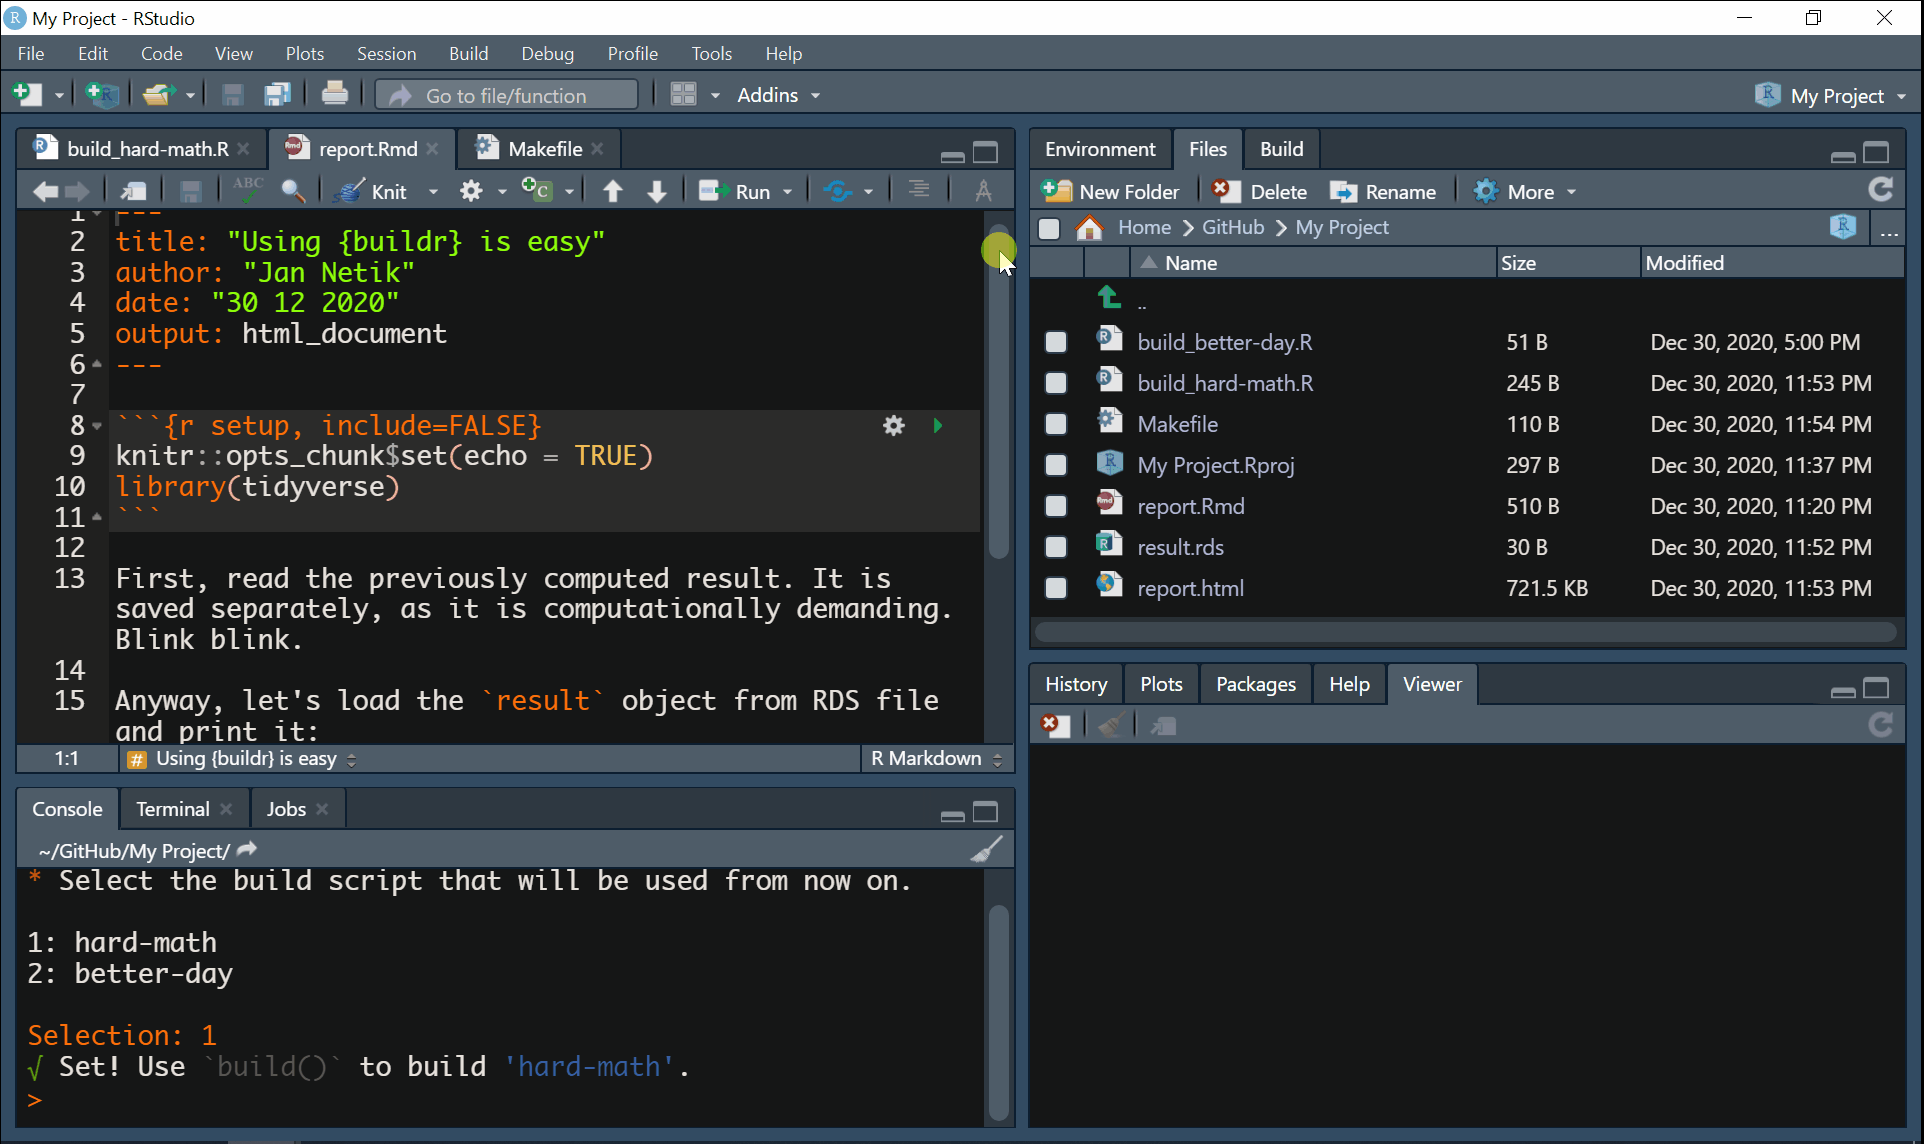Check the result.rds checkbox
The image size is (1924, 1144).
1056,547
